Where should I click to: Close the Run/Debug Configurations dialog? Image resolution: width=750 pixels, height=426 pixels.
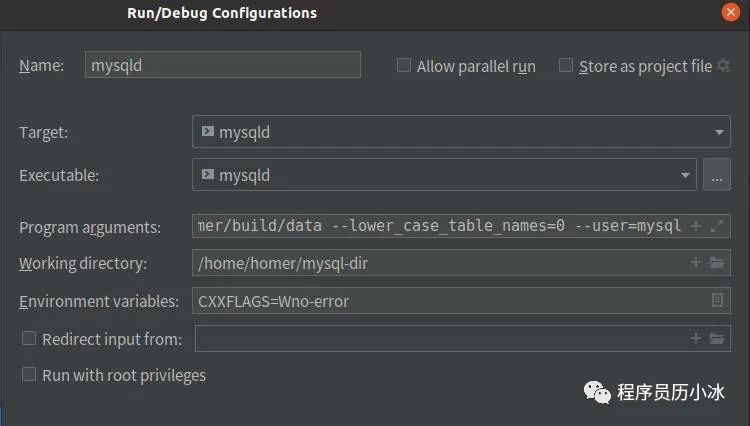click(731, 12)
